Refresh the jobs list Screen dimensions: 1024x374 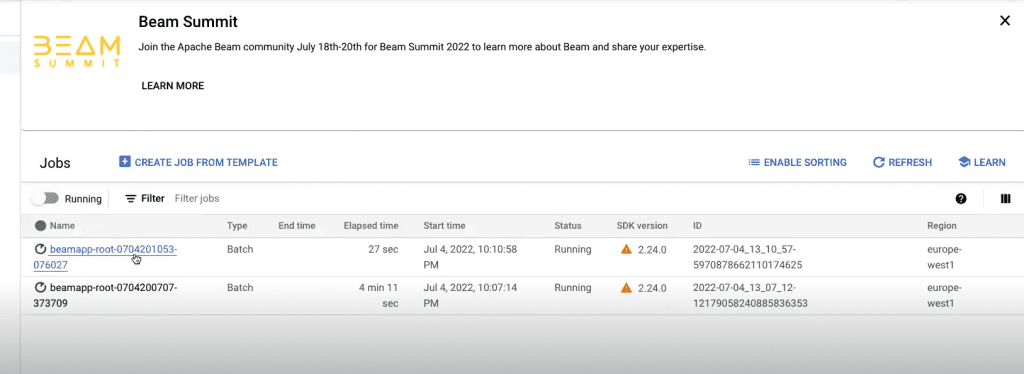[902, 163]
